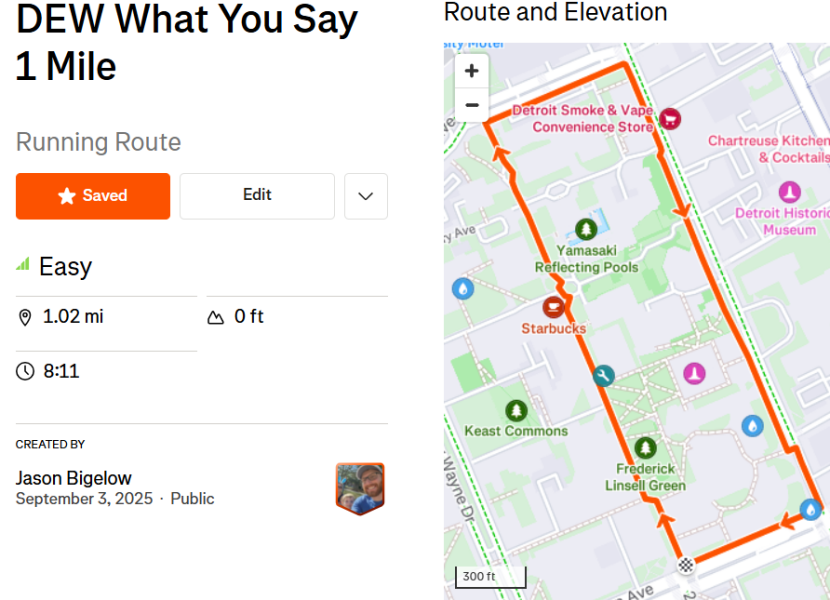The width and height of the screenshot is (830, 600).
Task: Select the Detroit Smoke & Vape shopping cart icon
Action: coord(670,119)
